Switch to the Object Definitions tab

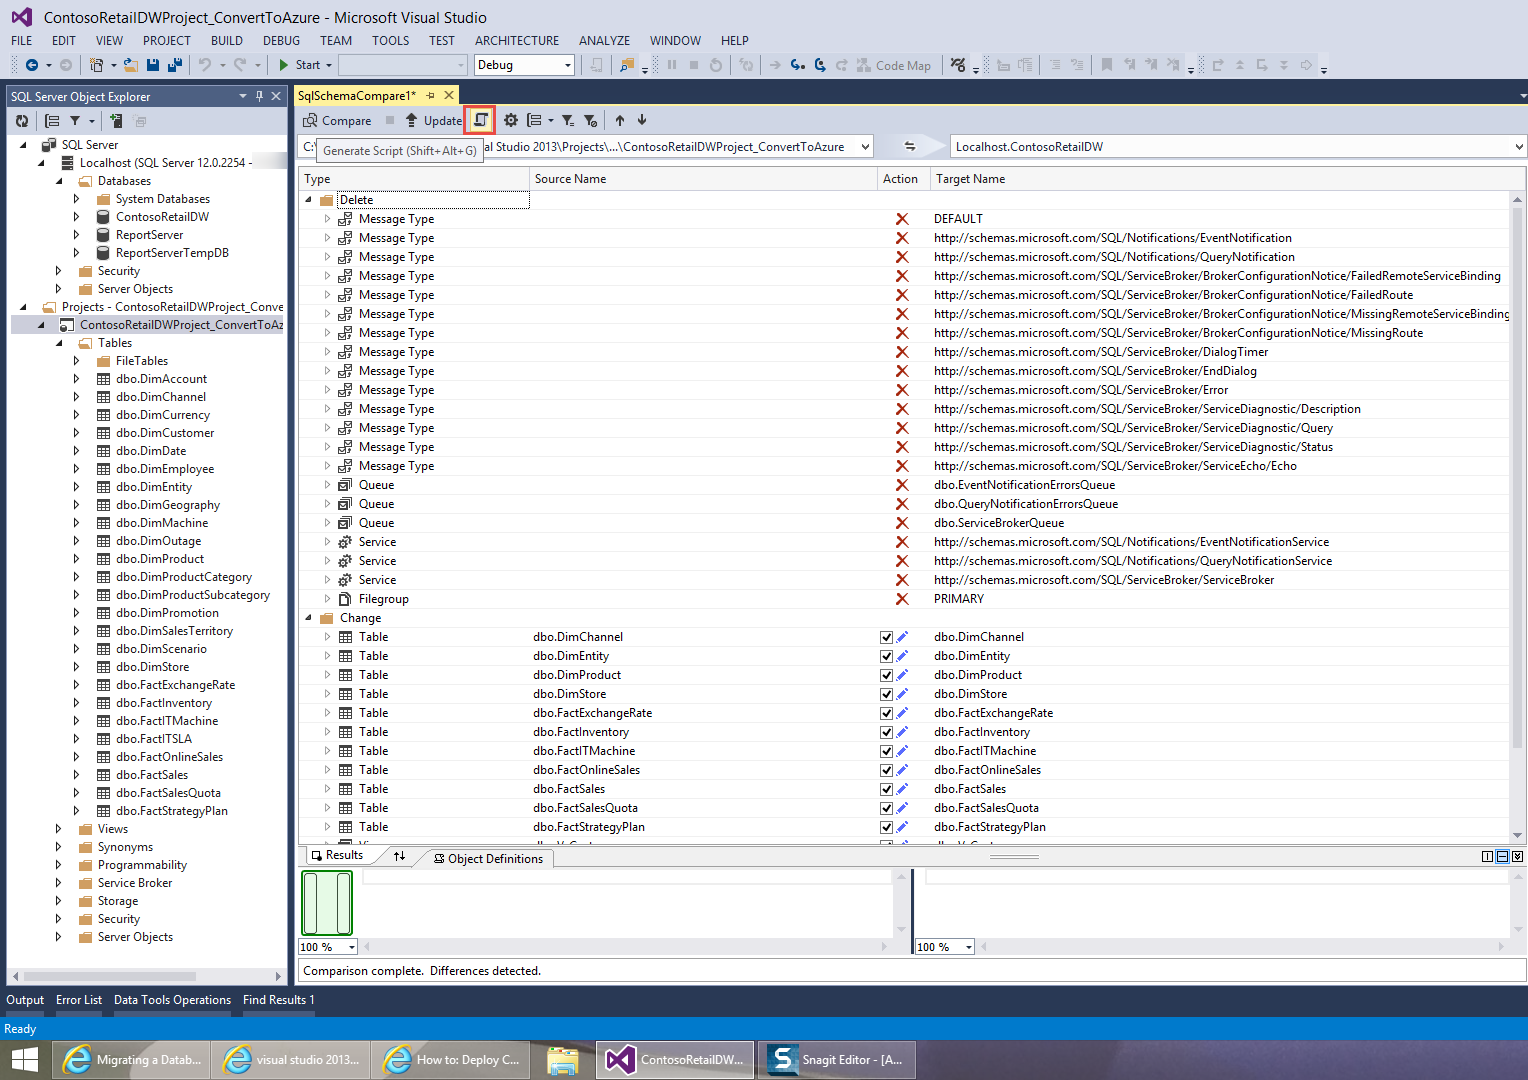(489, 859)
